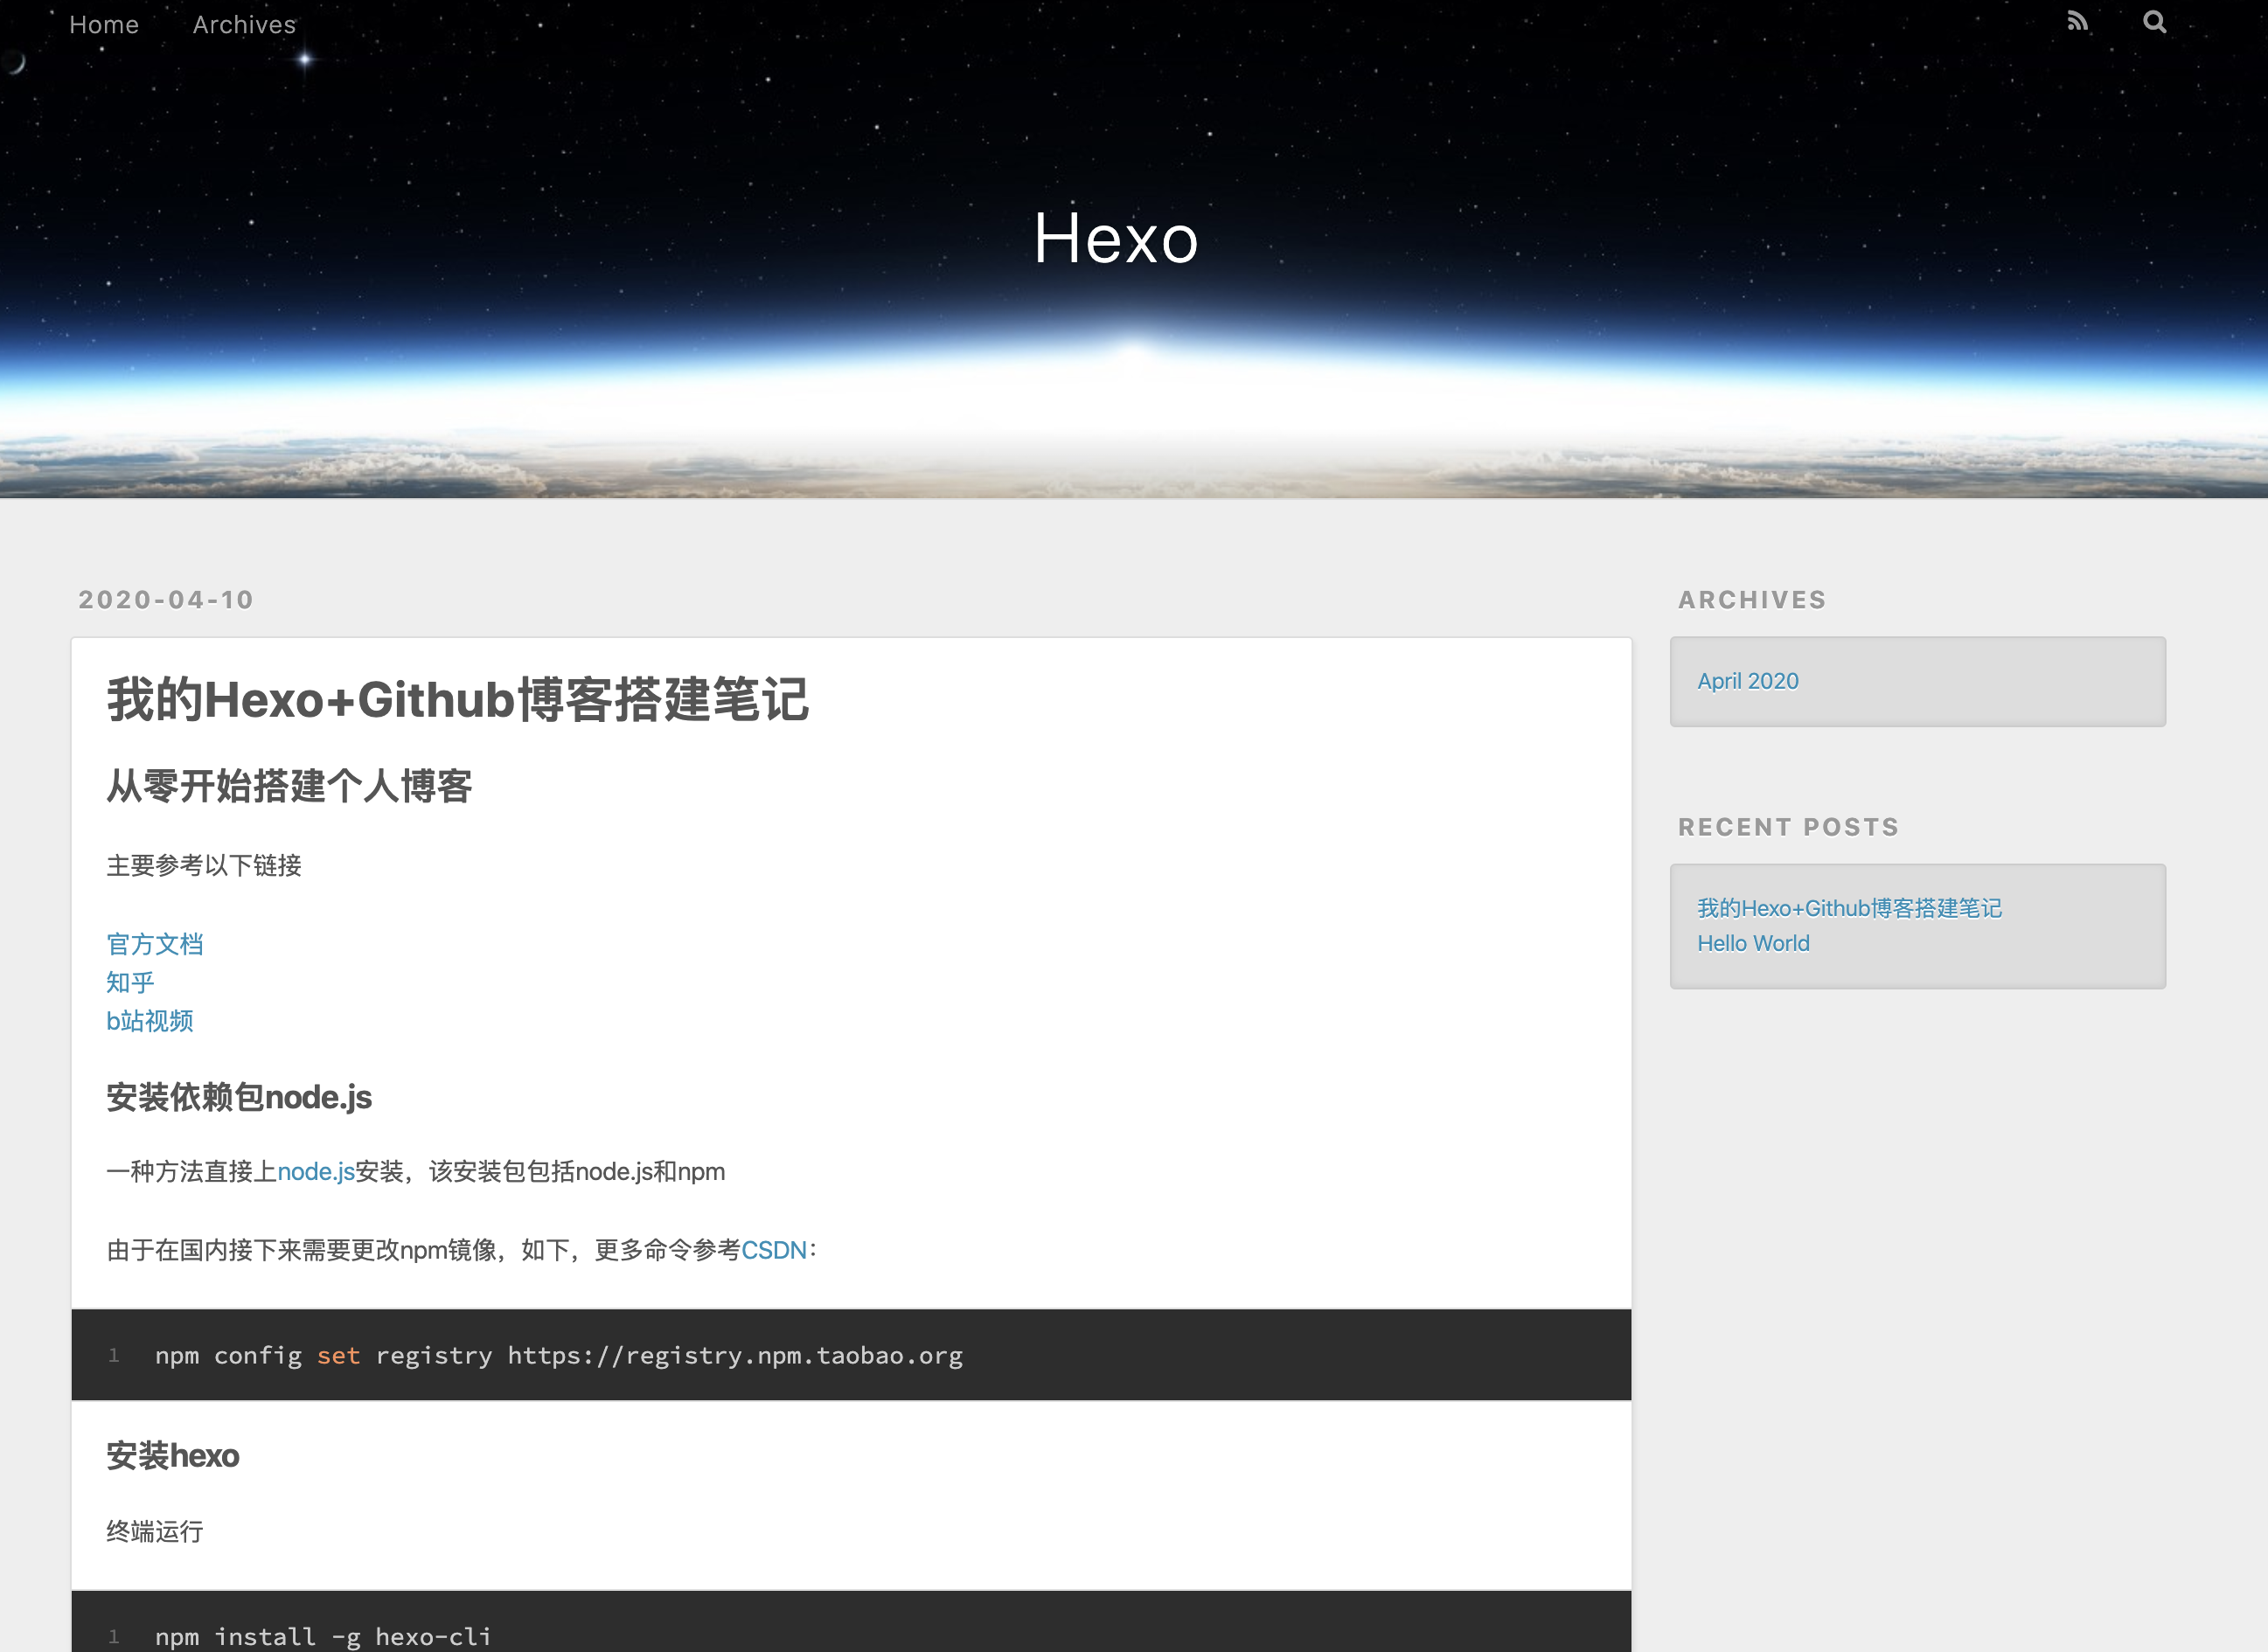Click the 从零开始搭建个人博客 heading
The width and height of the screenshot is (2268, 1652).
[289, 786]
